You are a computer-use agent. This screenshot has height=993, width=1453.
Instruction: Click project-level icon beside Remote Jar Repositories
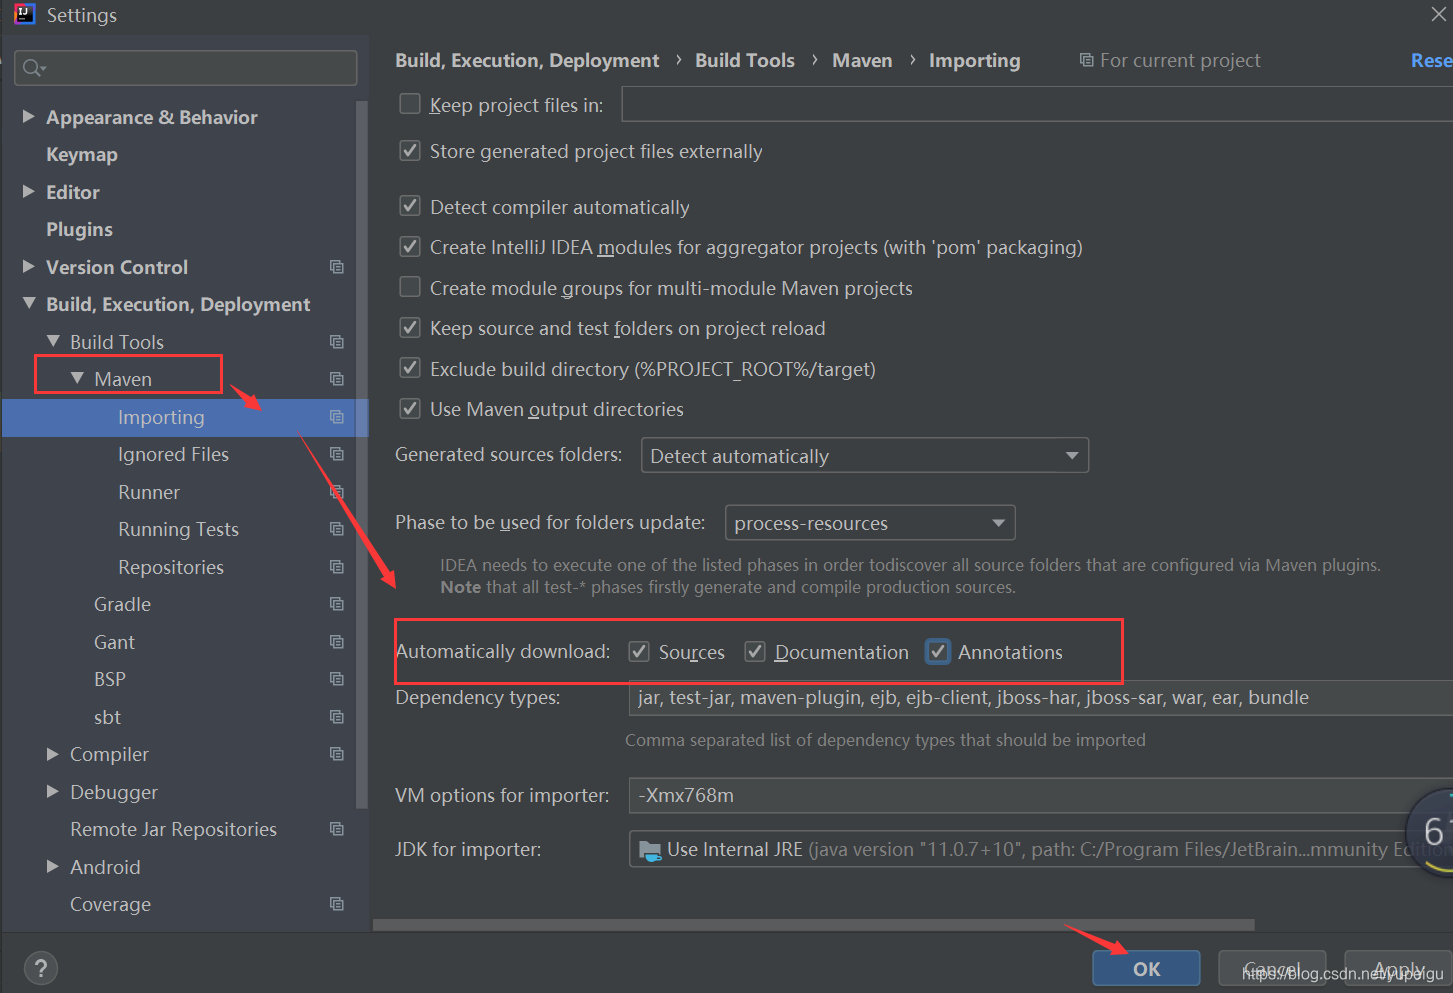point(337,829)
